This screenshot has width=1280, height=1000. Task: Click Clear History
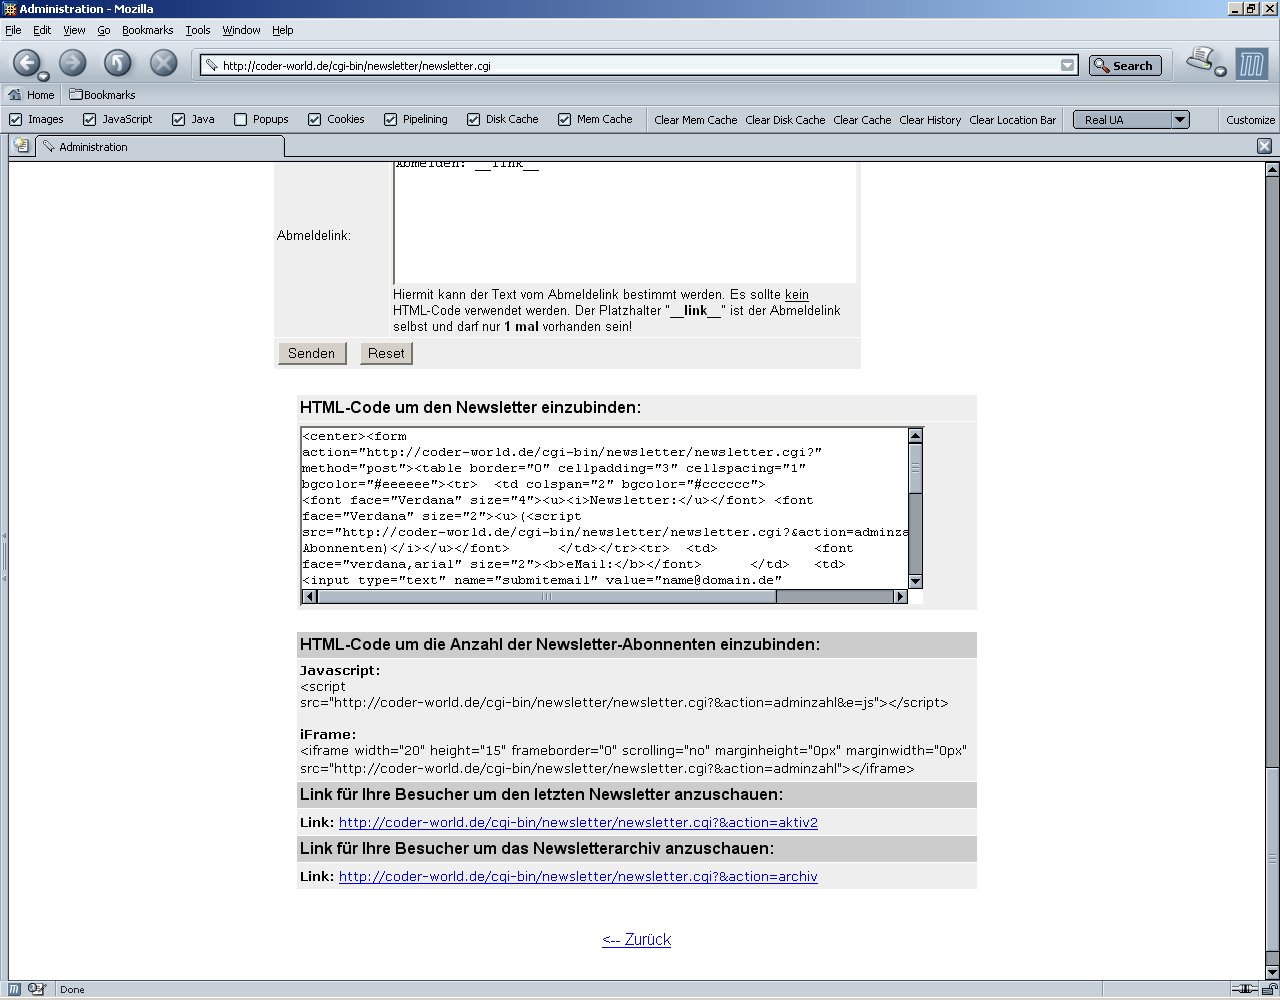(x=930, y=120)
